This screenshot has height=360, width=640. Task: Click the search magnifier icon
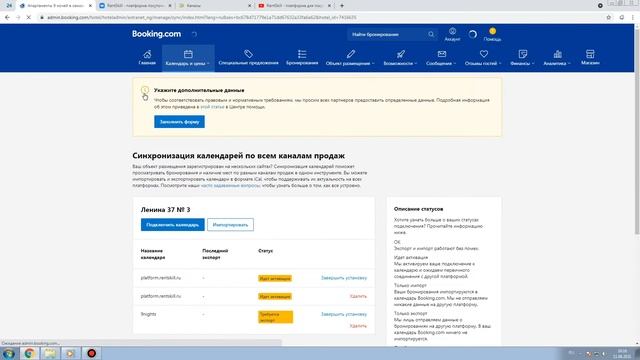click(431, 34)
